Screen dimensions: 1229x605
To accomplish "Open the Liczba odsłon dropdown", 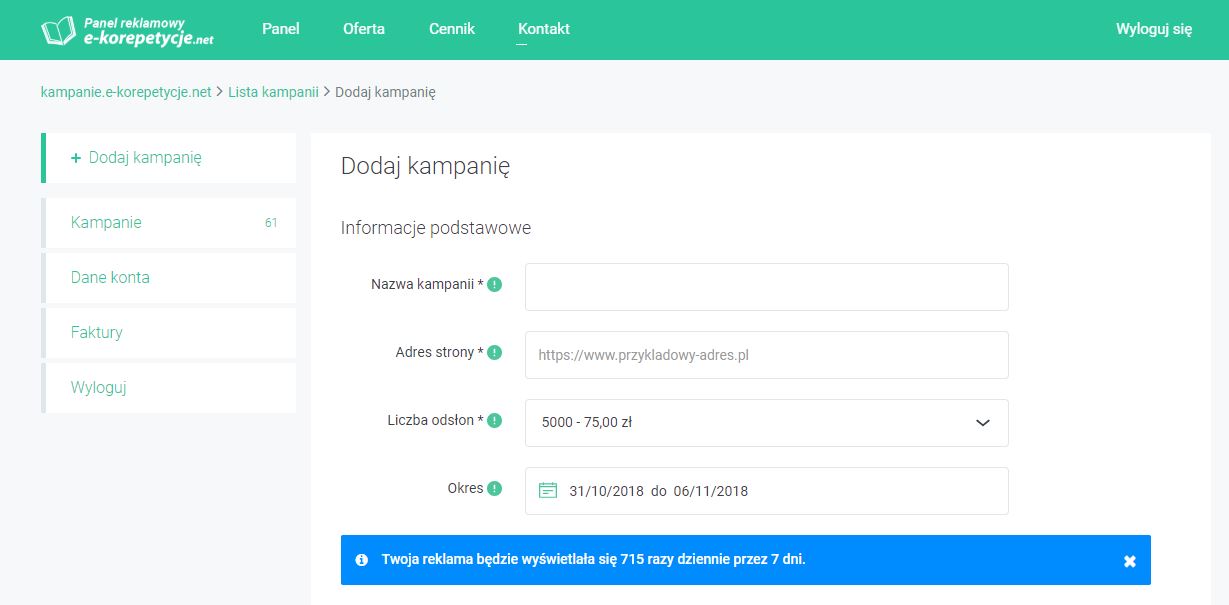I will [766, 423].
